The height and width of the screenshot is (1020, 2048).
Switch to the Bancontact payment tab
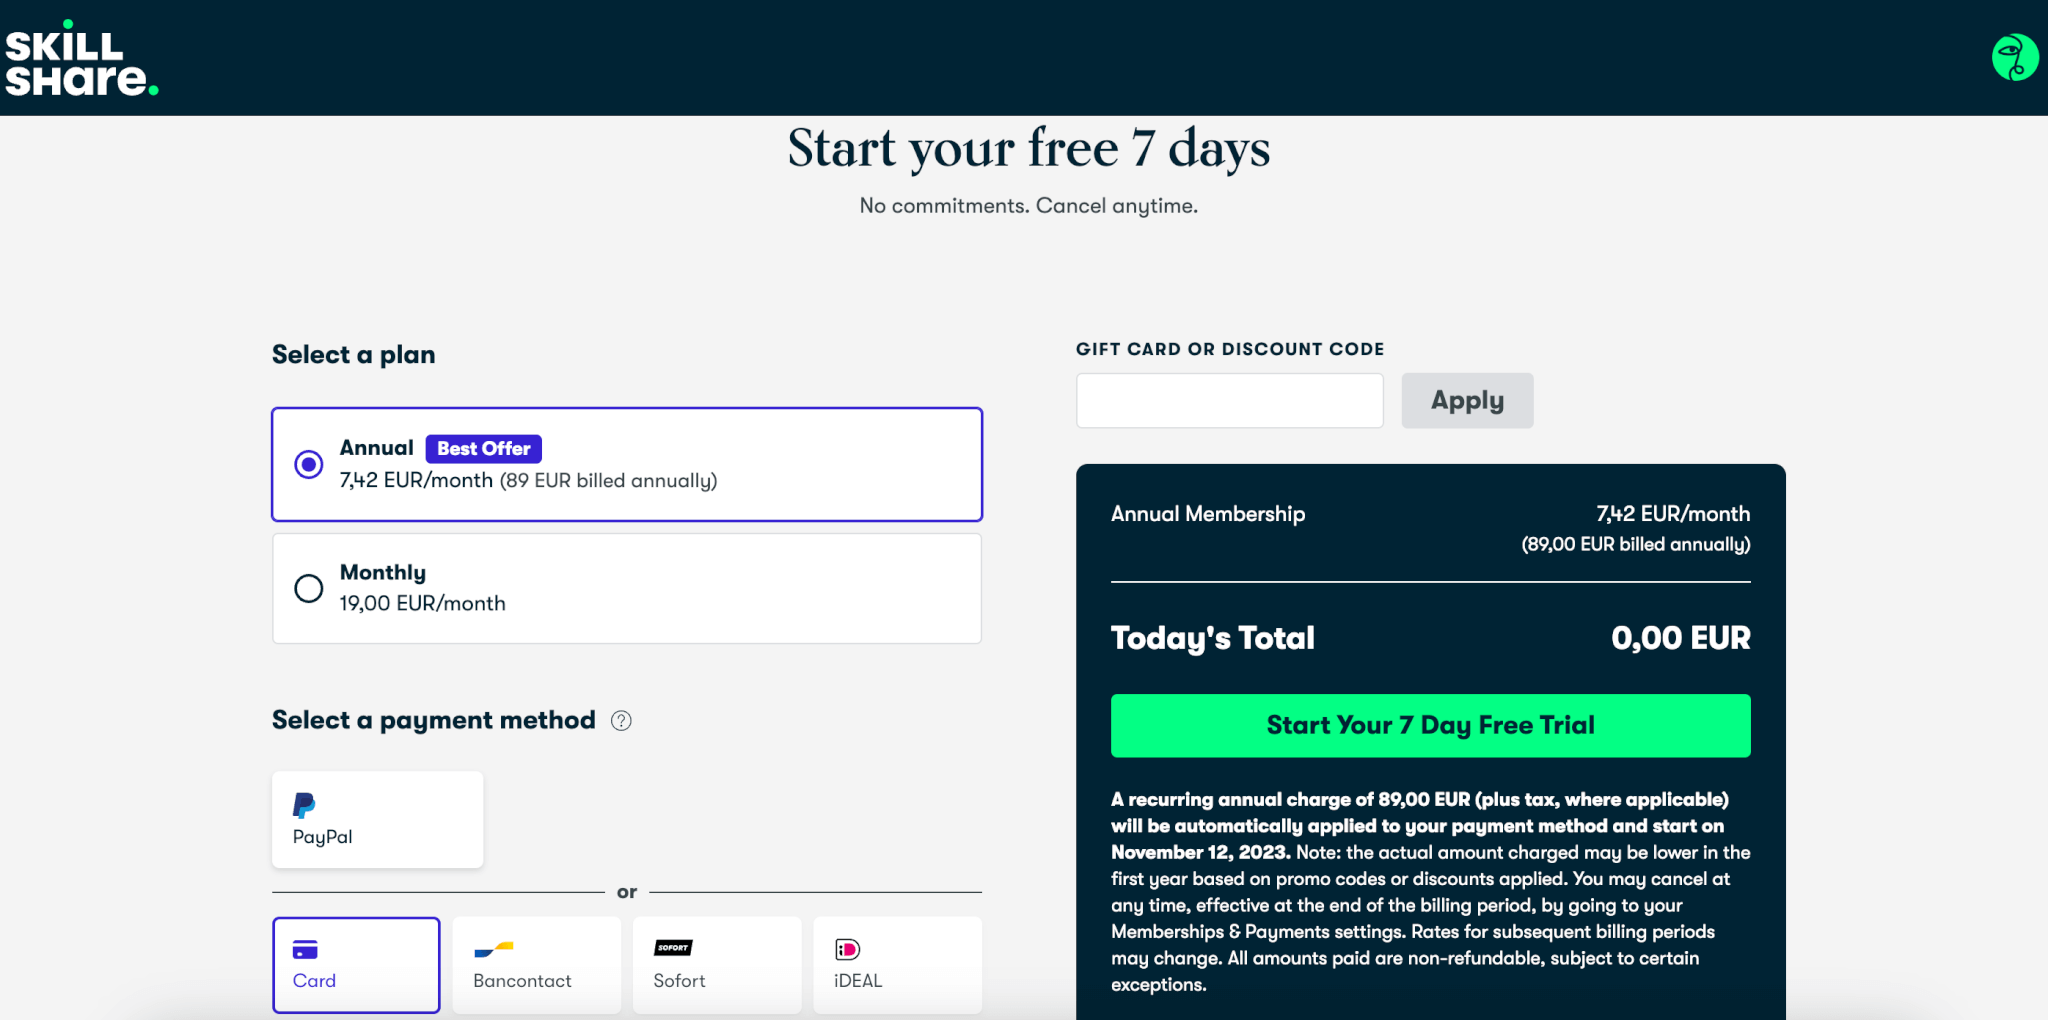[x=537, y=965]
